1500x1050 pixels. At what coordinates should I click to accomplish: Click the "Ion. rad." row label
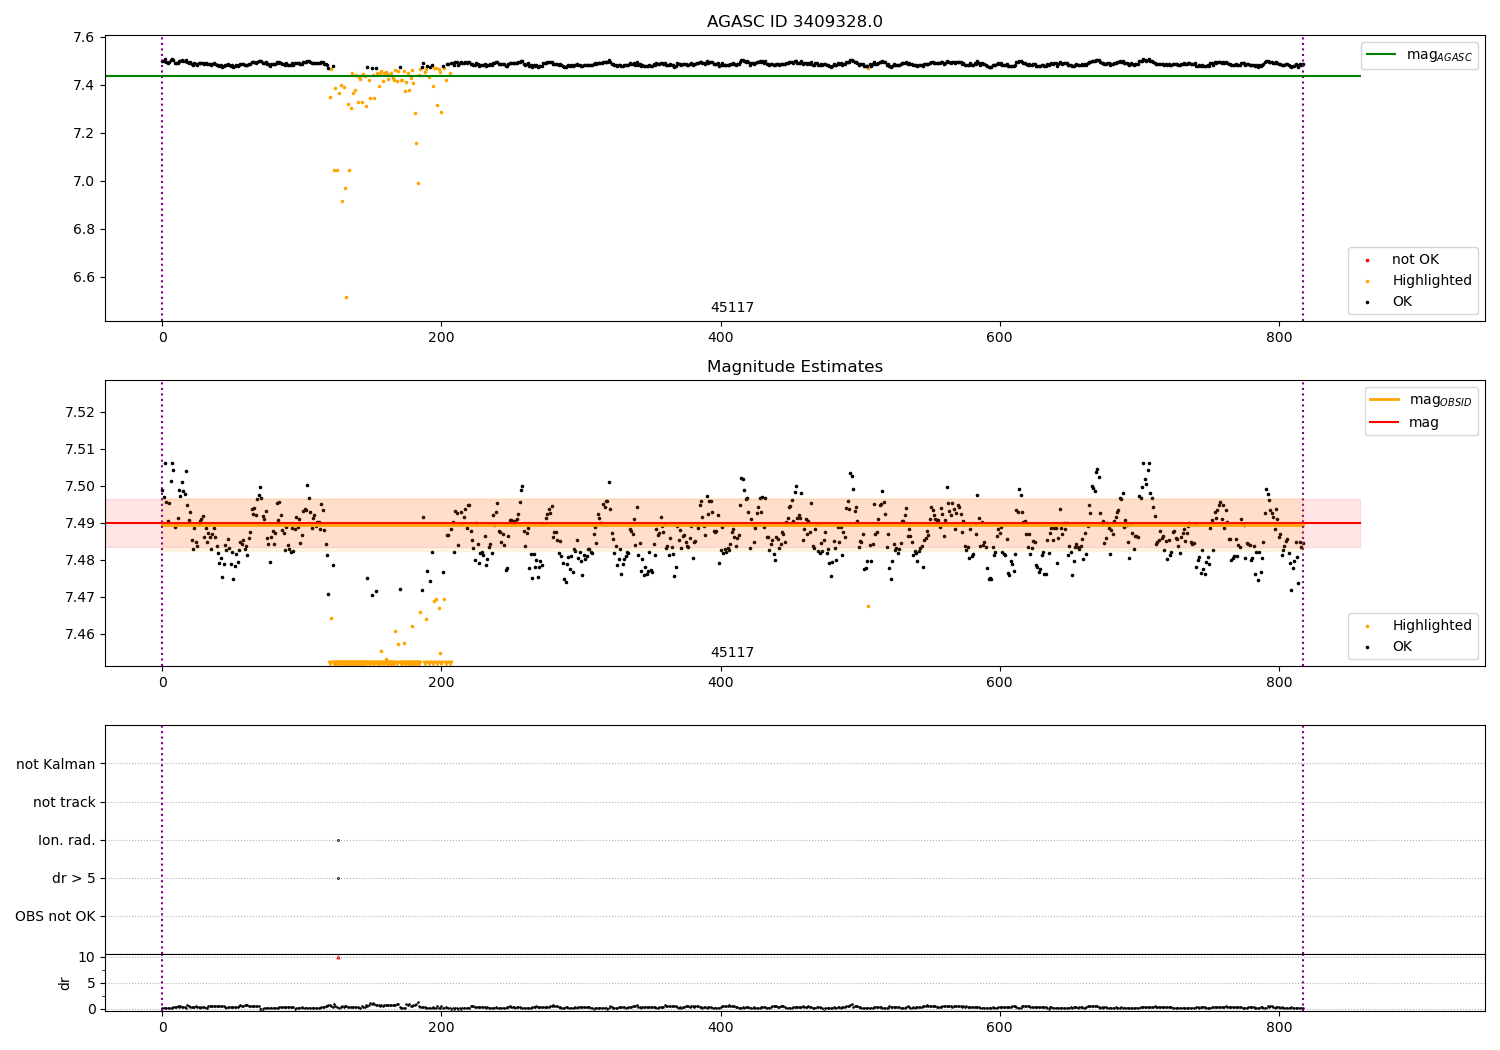tap(67, 840)
